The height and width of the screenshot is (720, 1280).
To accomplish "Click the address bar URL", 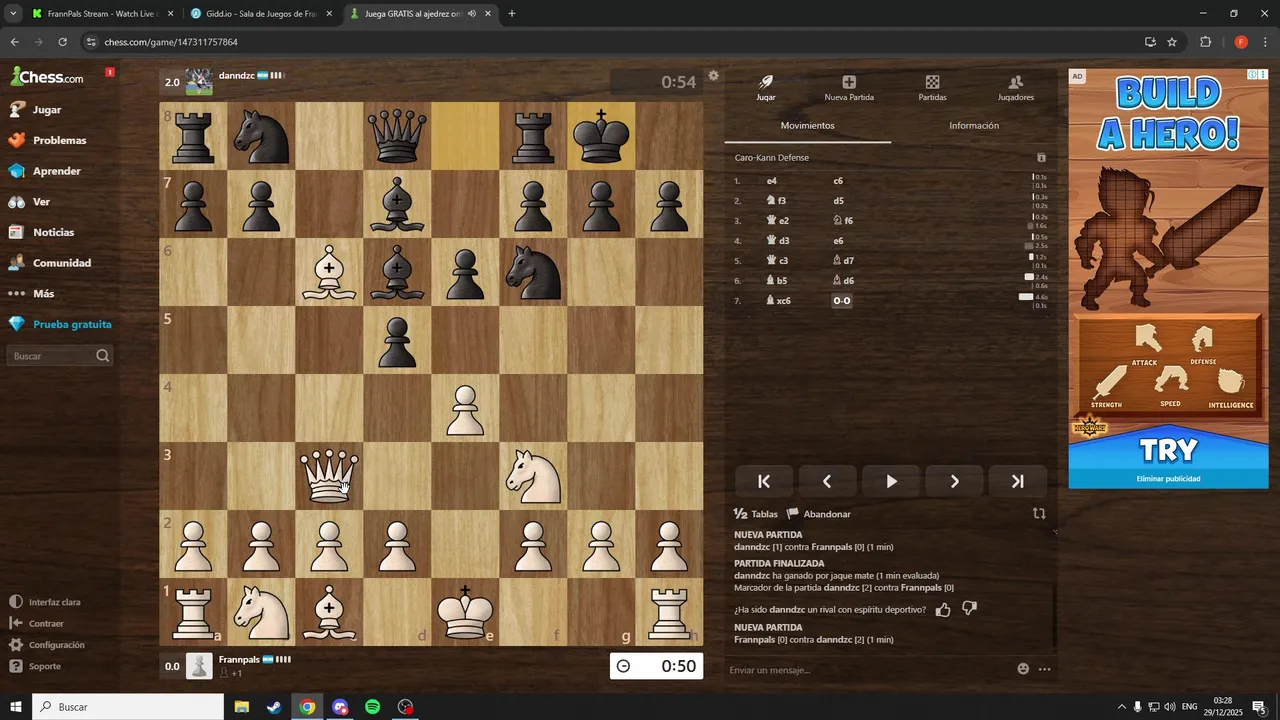I will point(171,42).
